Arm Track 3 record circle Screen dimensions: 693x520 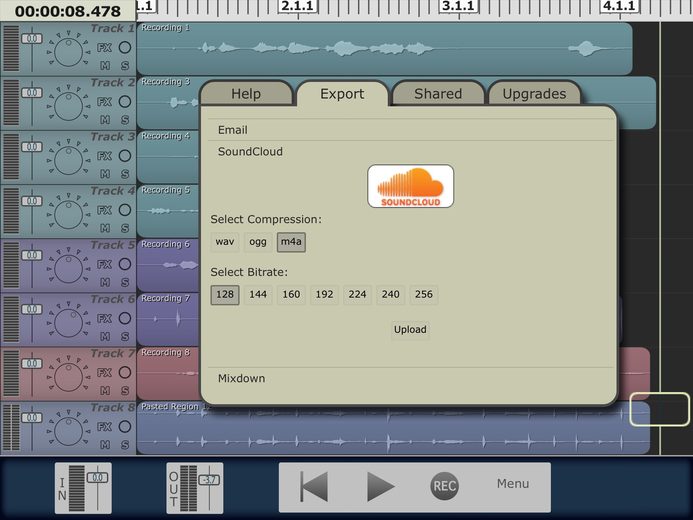click(x=125, y=156)
